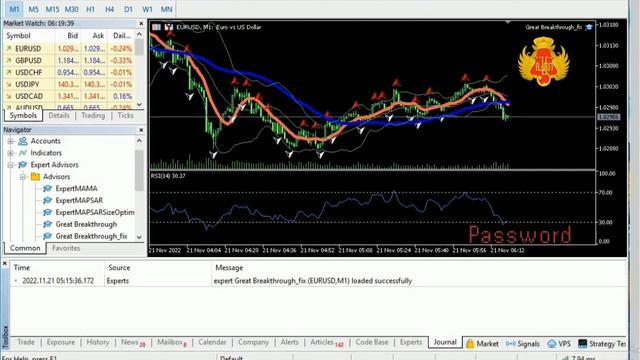Click Market Watch scrollbar down arrow
This screenshot has width=640, height=360.
coord(140,104)
